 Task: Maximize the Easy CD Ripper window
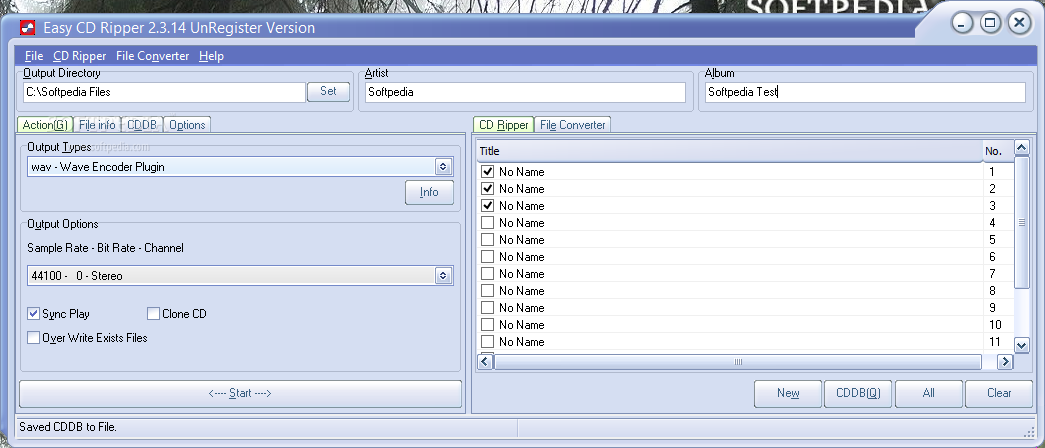point(990,23)
